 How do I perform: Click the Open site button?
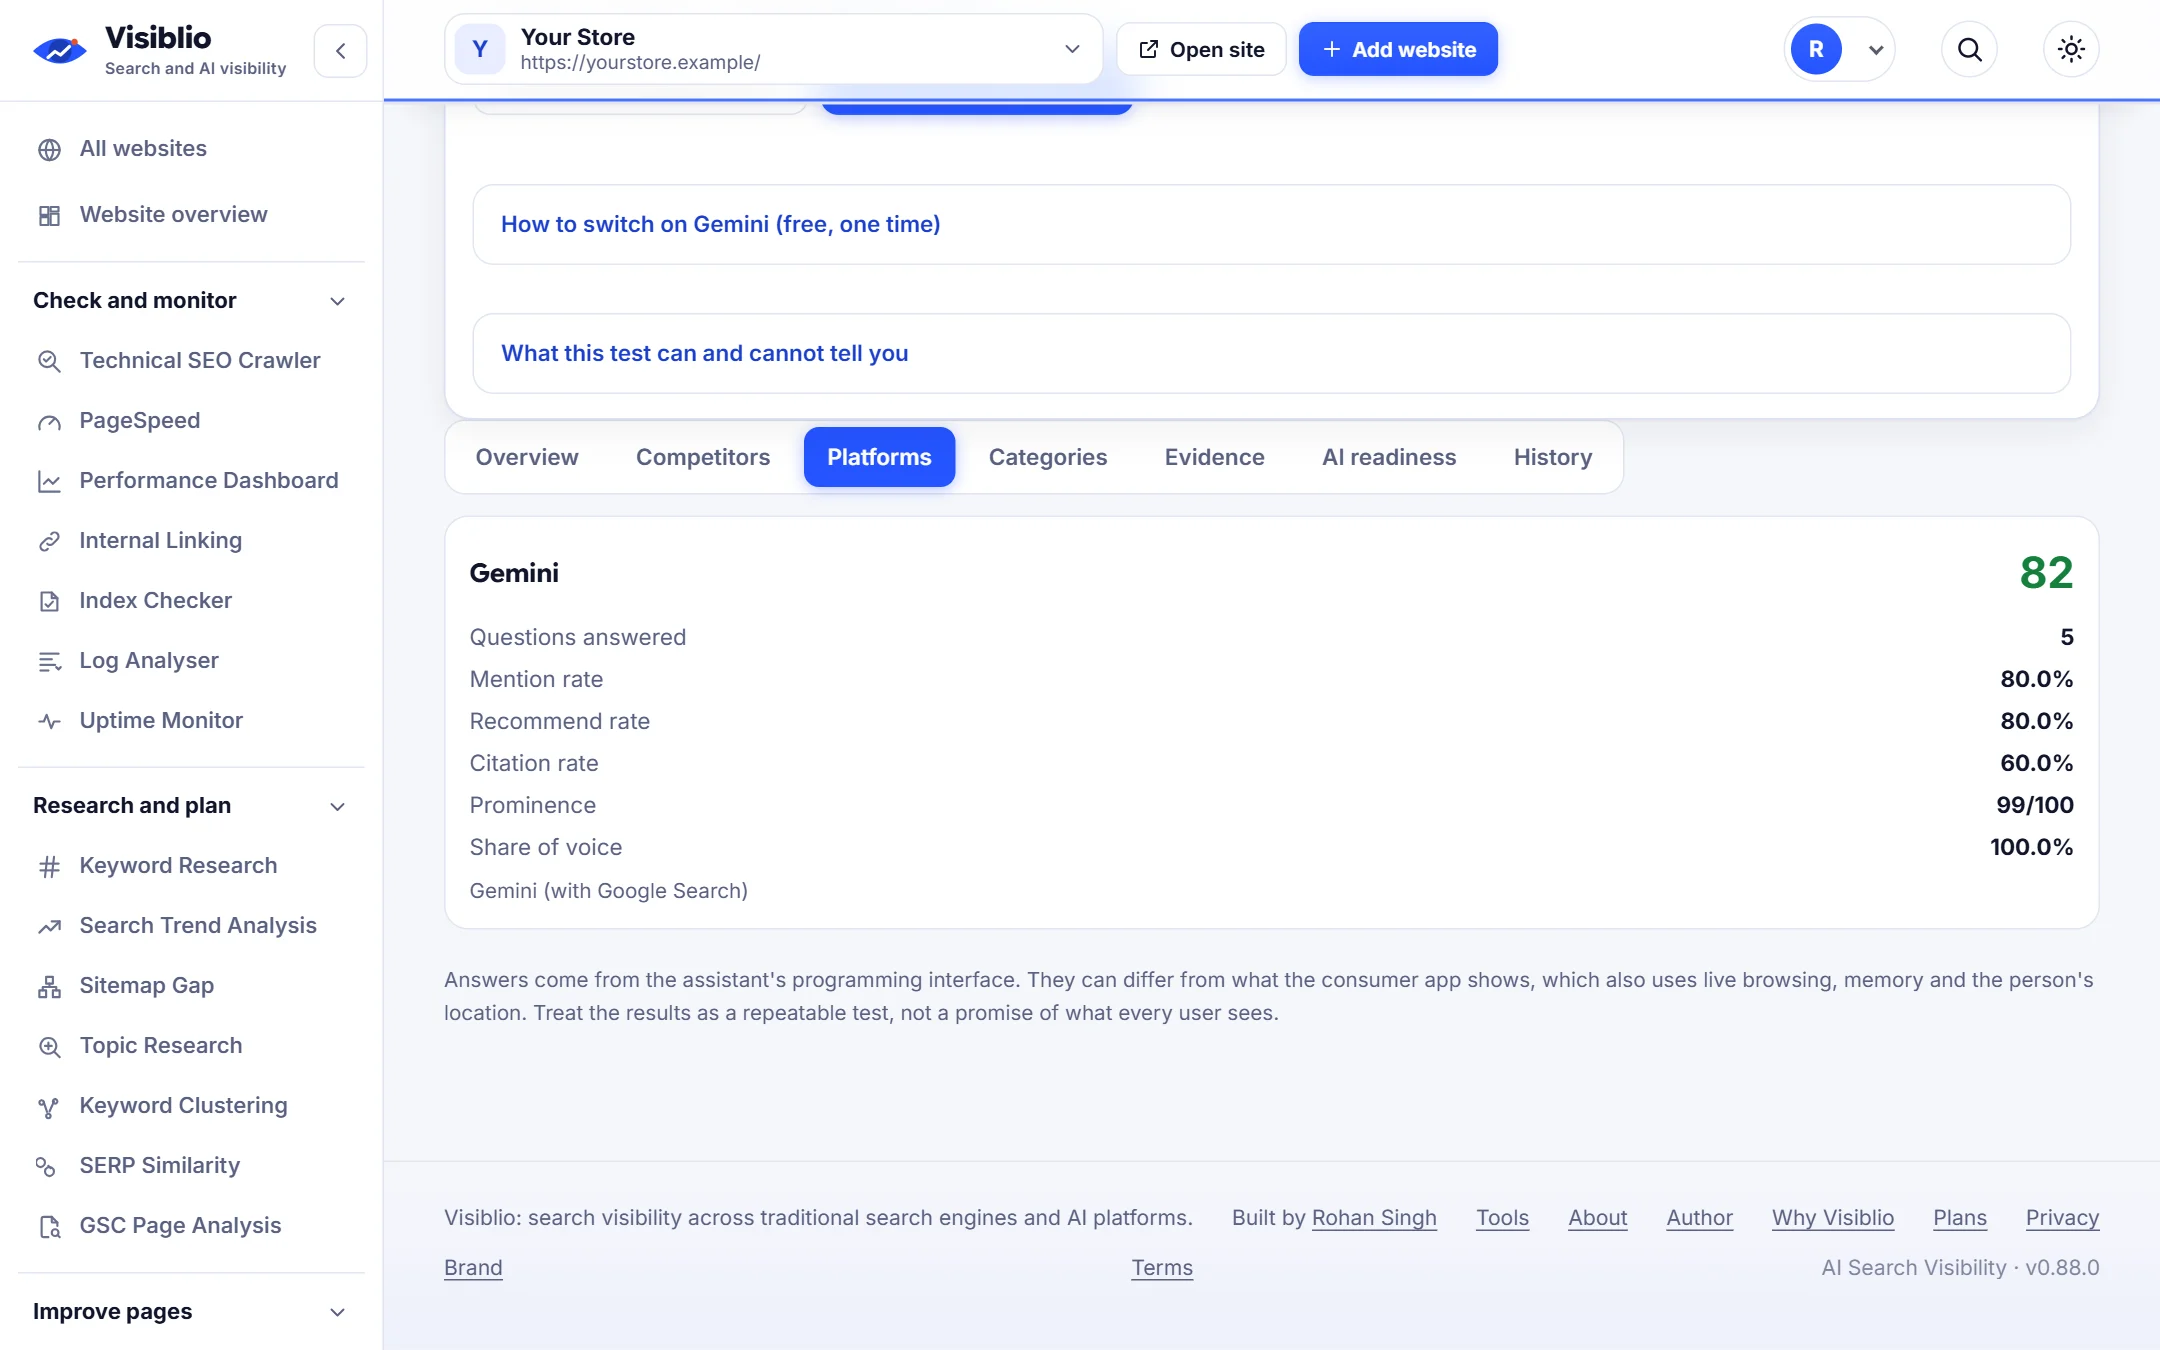click(x=1201, y=49)
